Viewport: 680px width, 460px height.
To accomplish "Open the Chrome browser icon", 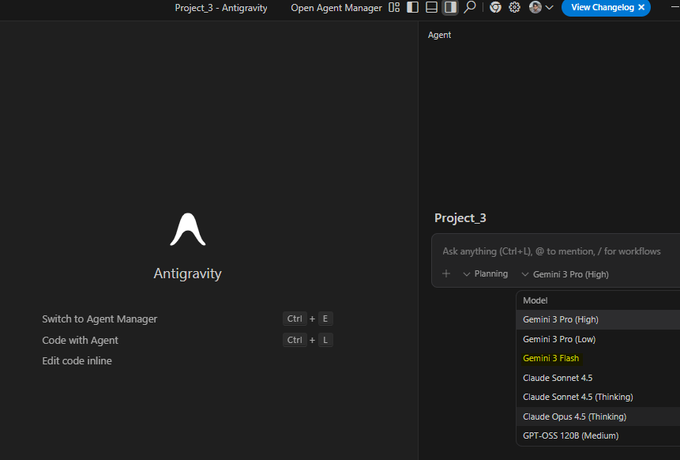I will (x=495, y=7).
